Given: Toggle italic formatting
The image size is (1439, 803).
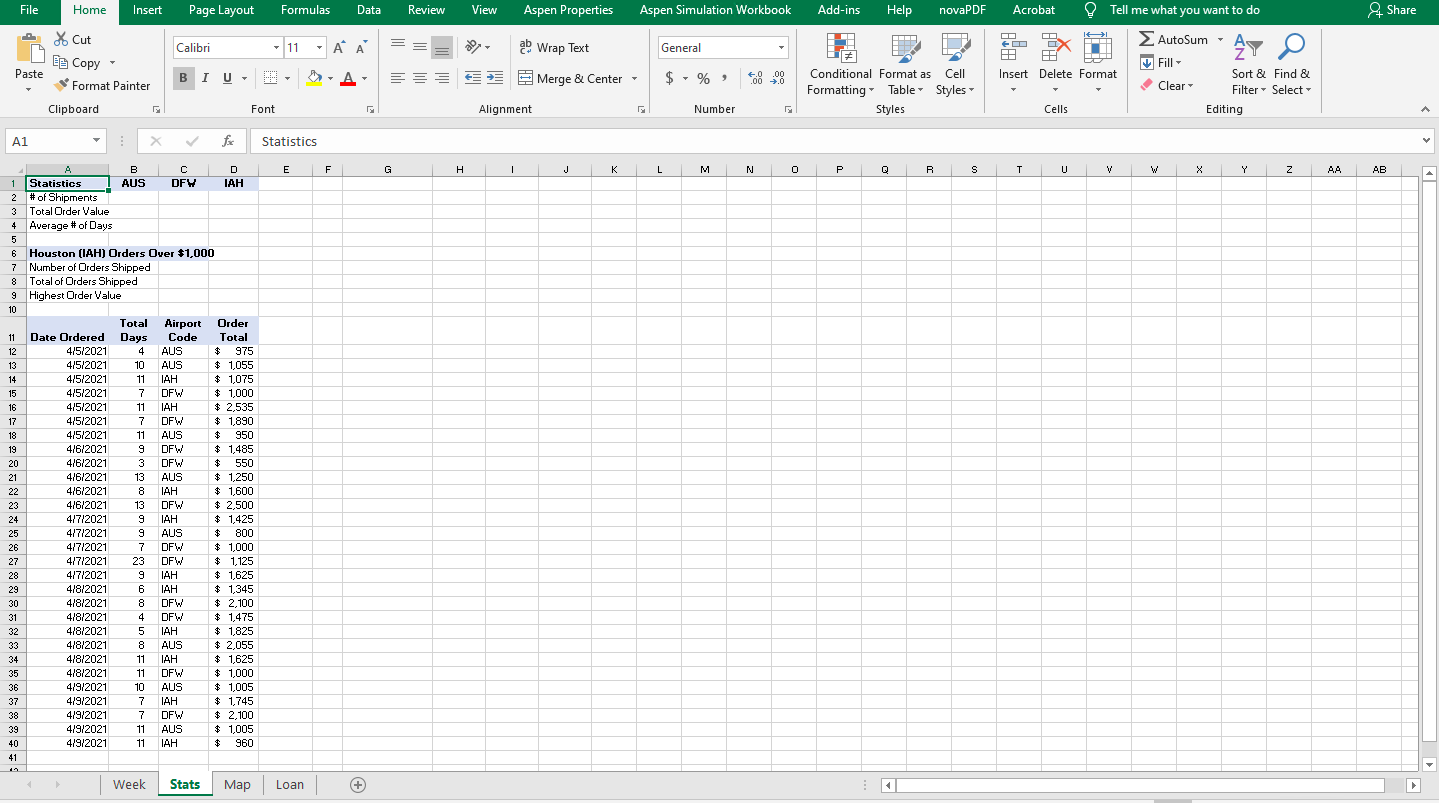Looking at the screenshot, I should coord(204,77).
